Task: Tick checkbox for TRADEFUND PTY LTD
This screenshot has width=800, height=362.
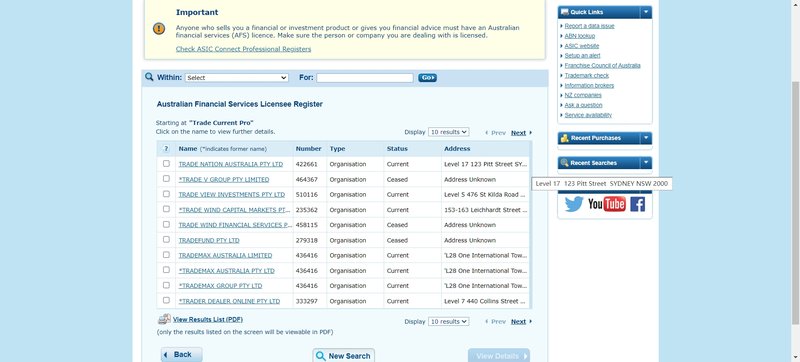Action: coord(166,239)
